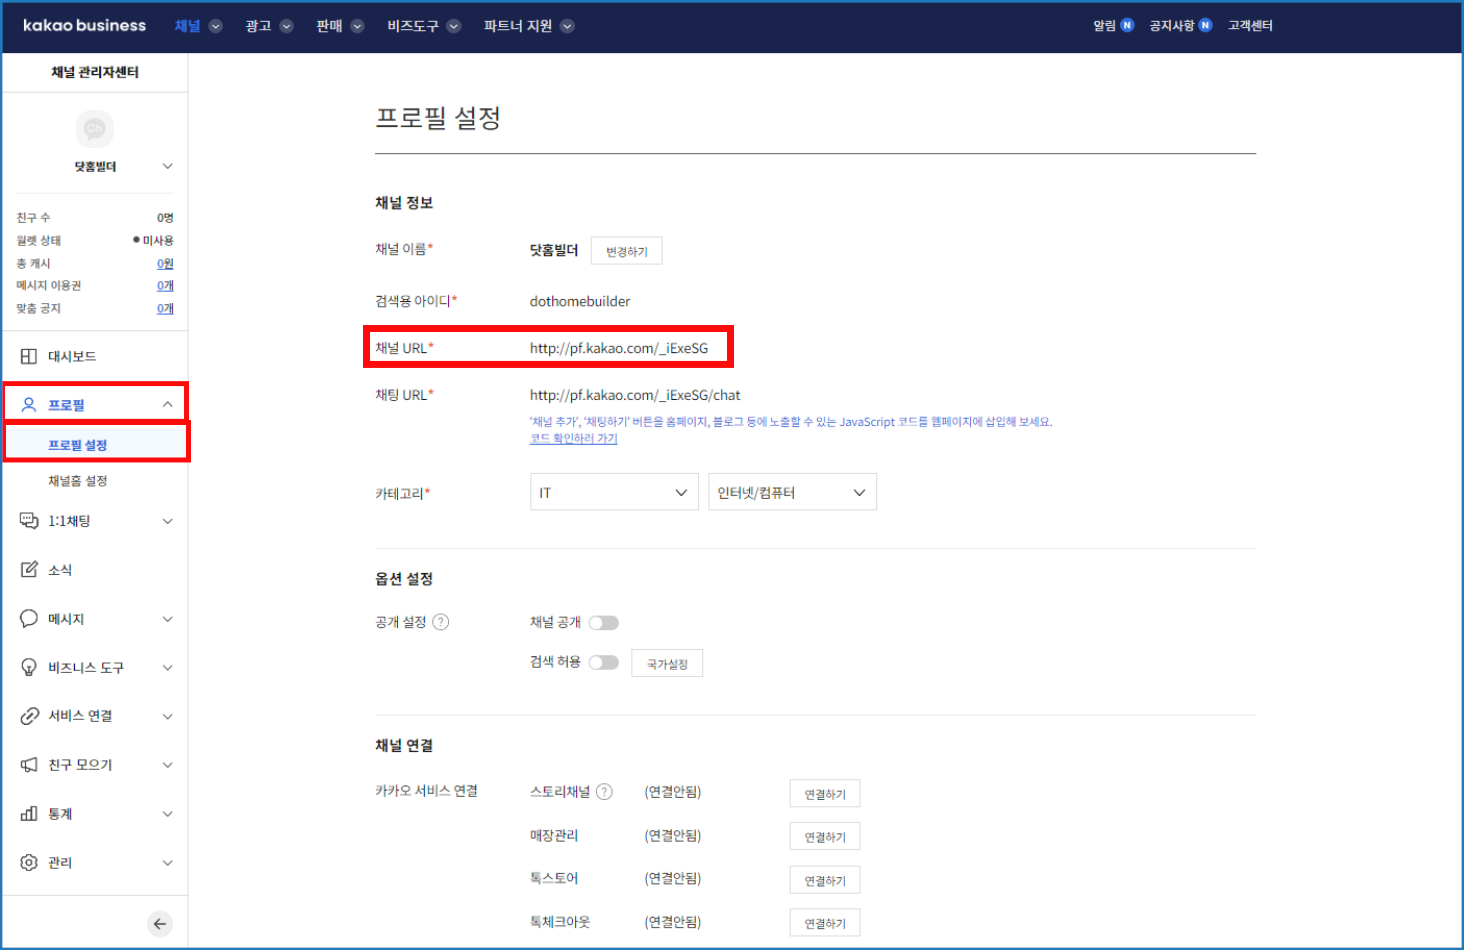
Task: Open the 비즈도구 menu in top navigation
Action: click(x=423, y=26)
